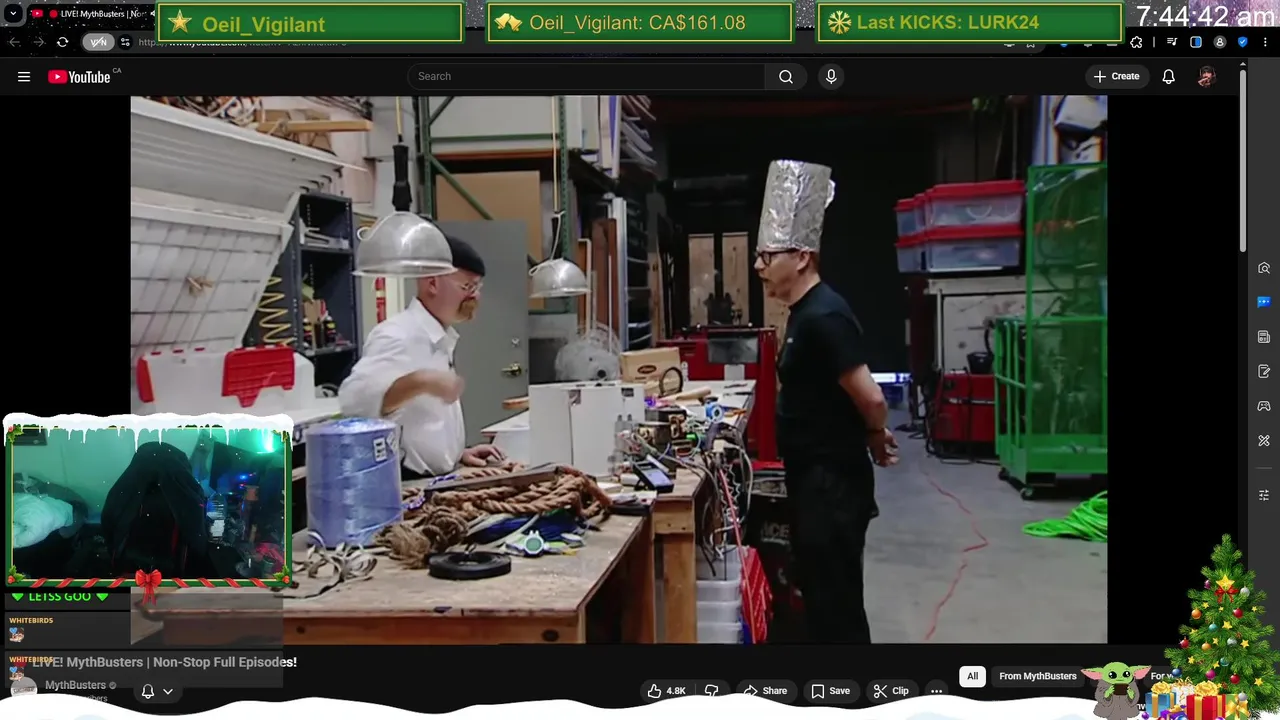
Task: Click the Save button
Action: 830,691
